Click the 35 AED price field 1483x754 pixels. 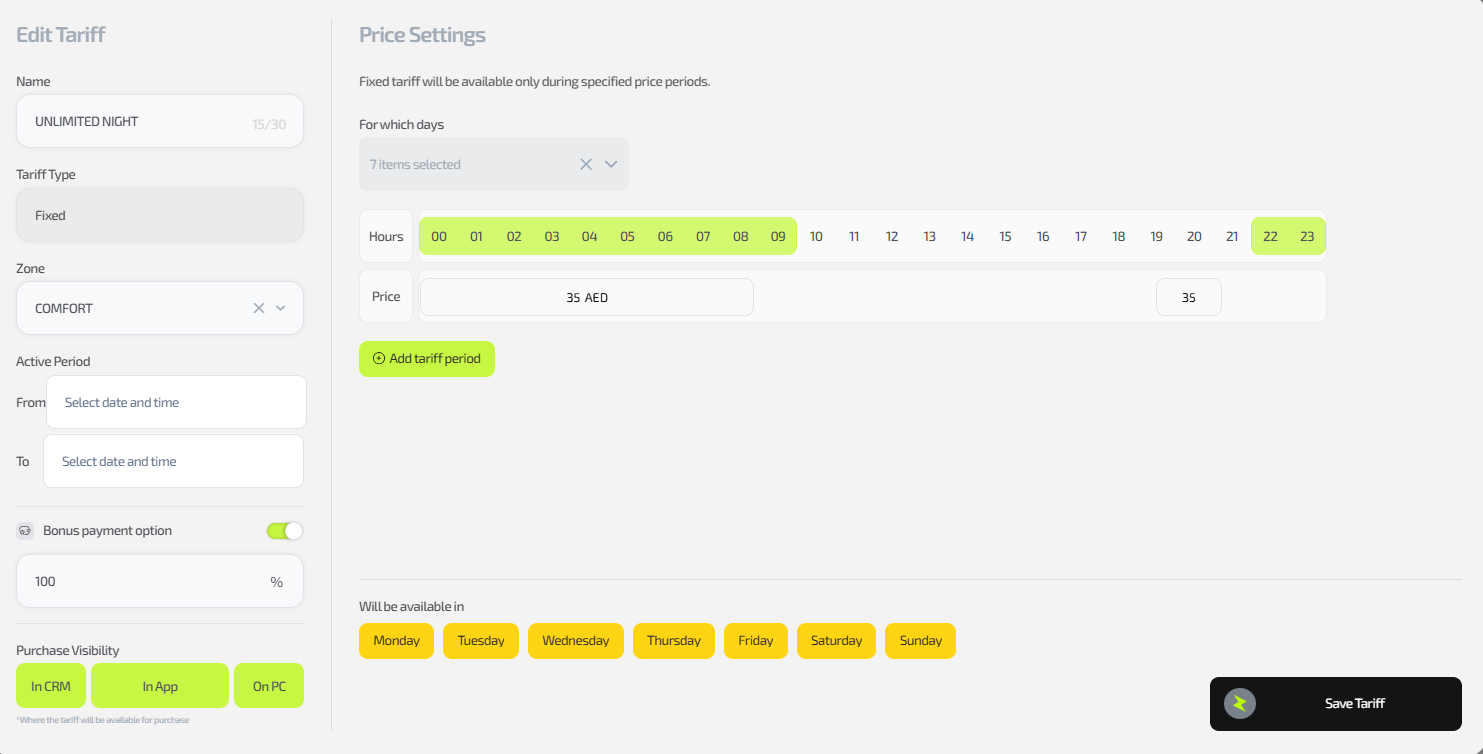pos(586,297)
